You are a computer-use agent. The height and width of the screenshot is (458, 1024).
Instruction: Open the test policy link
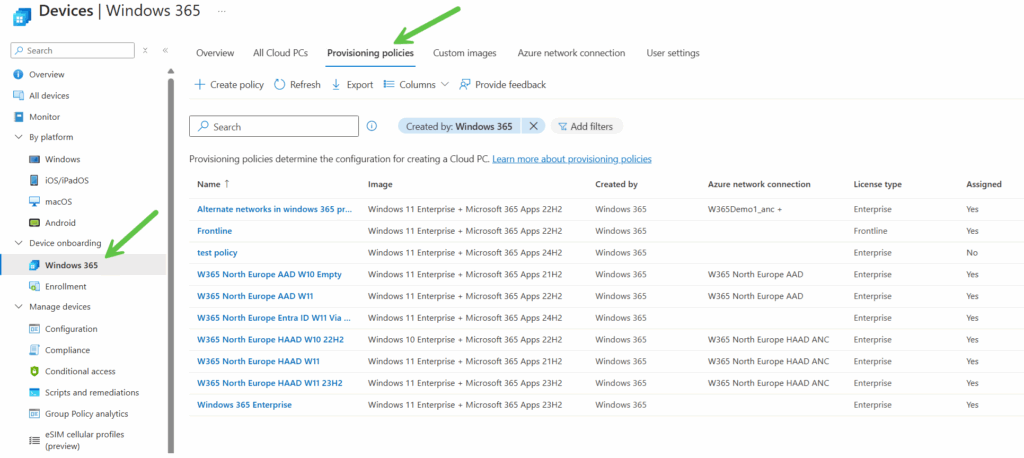click(x=217, y=252)
